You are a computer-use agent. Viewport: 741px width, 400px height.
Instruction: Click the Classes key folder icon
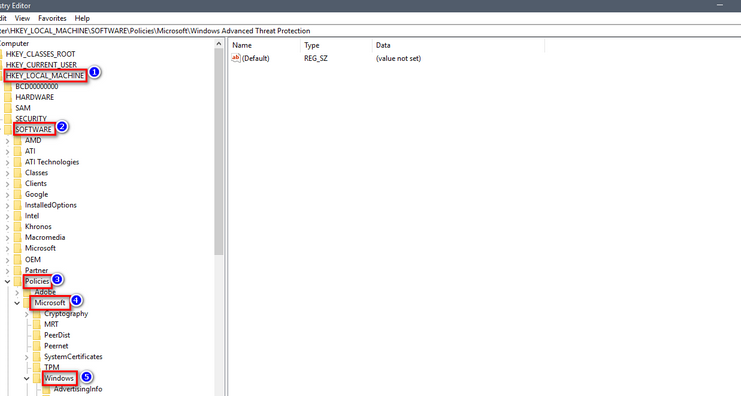click(17, 173)
